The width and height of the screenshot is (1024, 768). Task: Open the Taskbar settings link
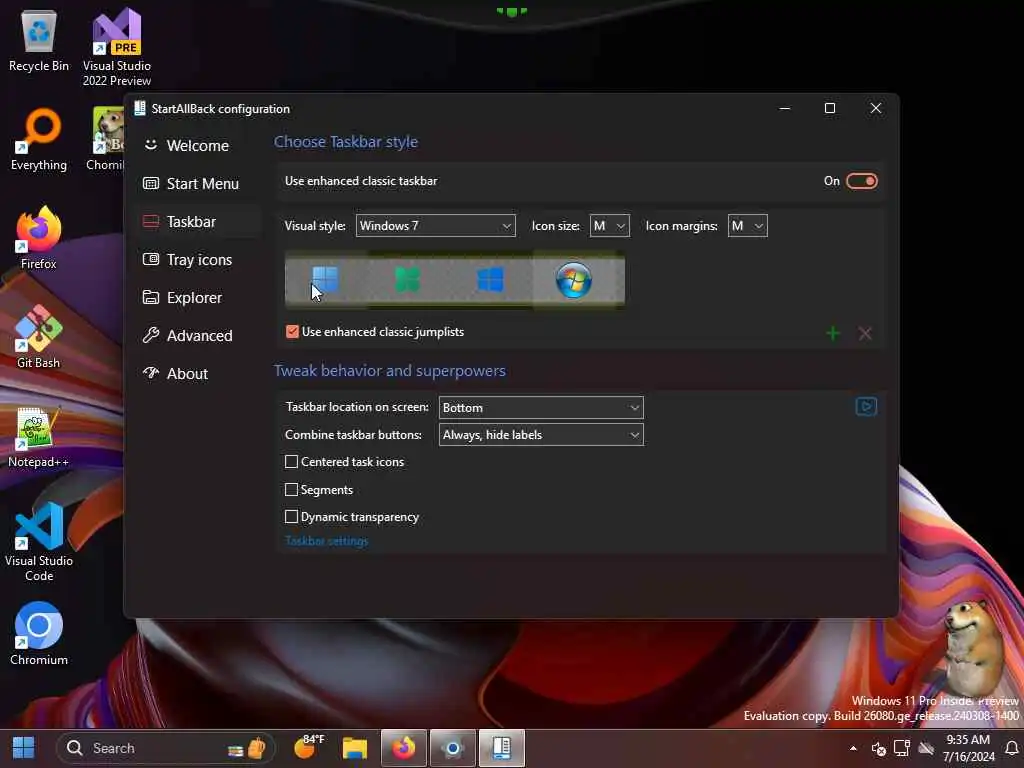pos(327,541)
